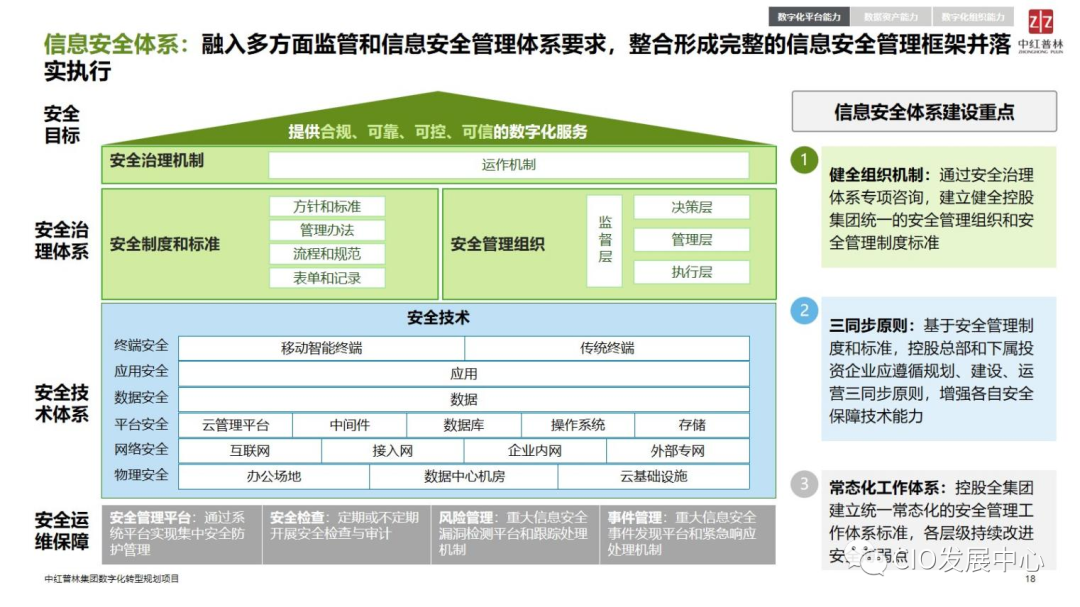Click the gray number 3 circle
Screen dimensions: 1080x607
[x=804, y=484]
